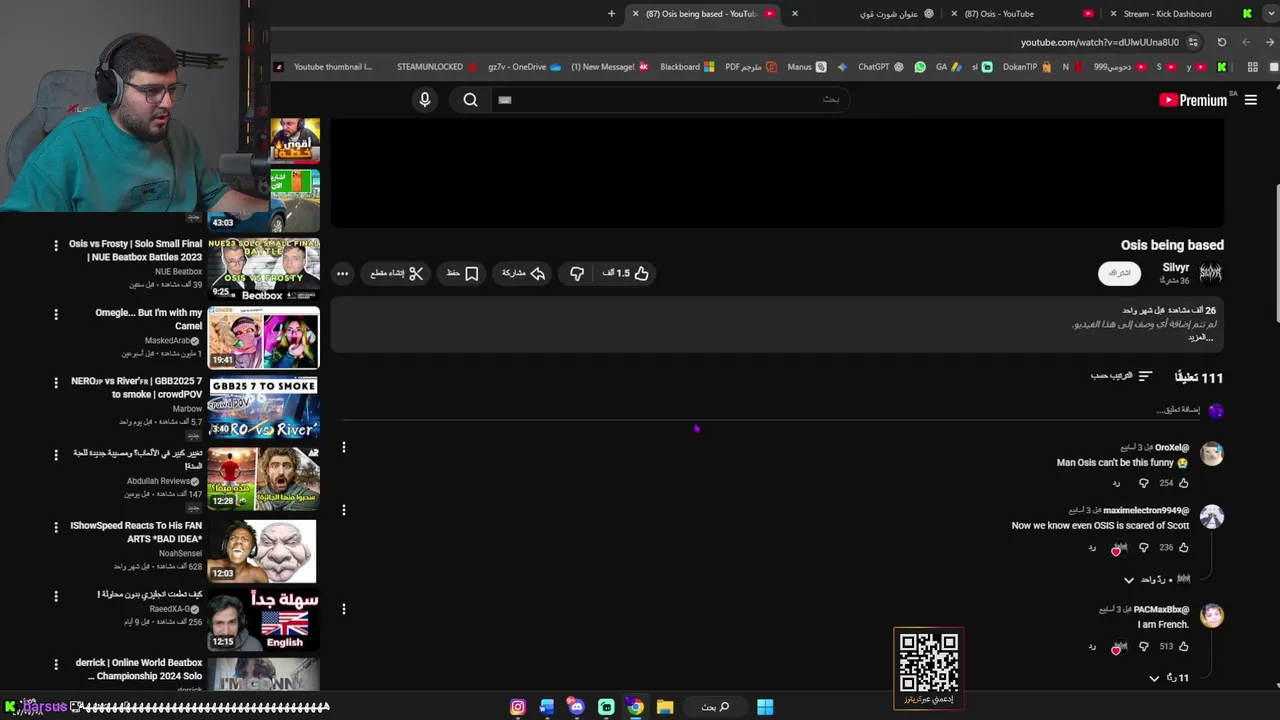Image resolution: width=1280 pixels, height=720 pixels.
Task: Expand the description with the more link
Action: [x=1200, y=337]
